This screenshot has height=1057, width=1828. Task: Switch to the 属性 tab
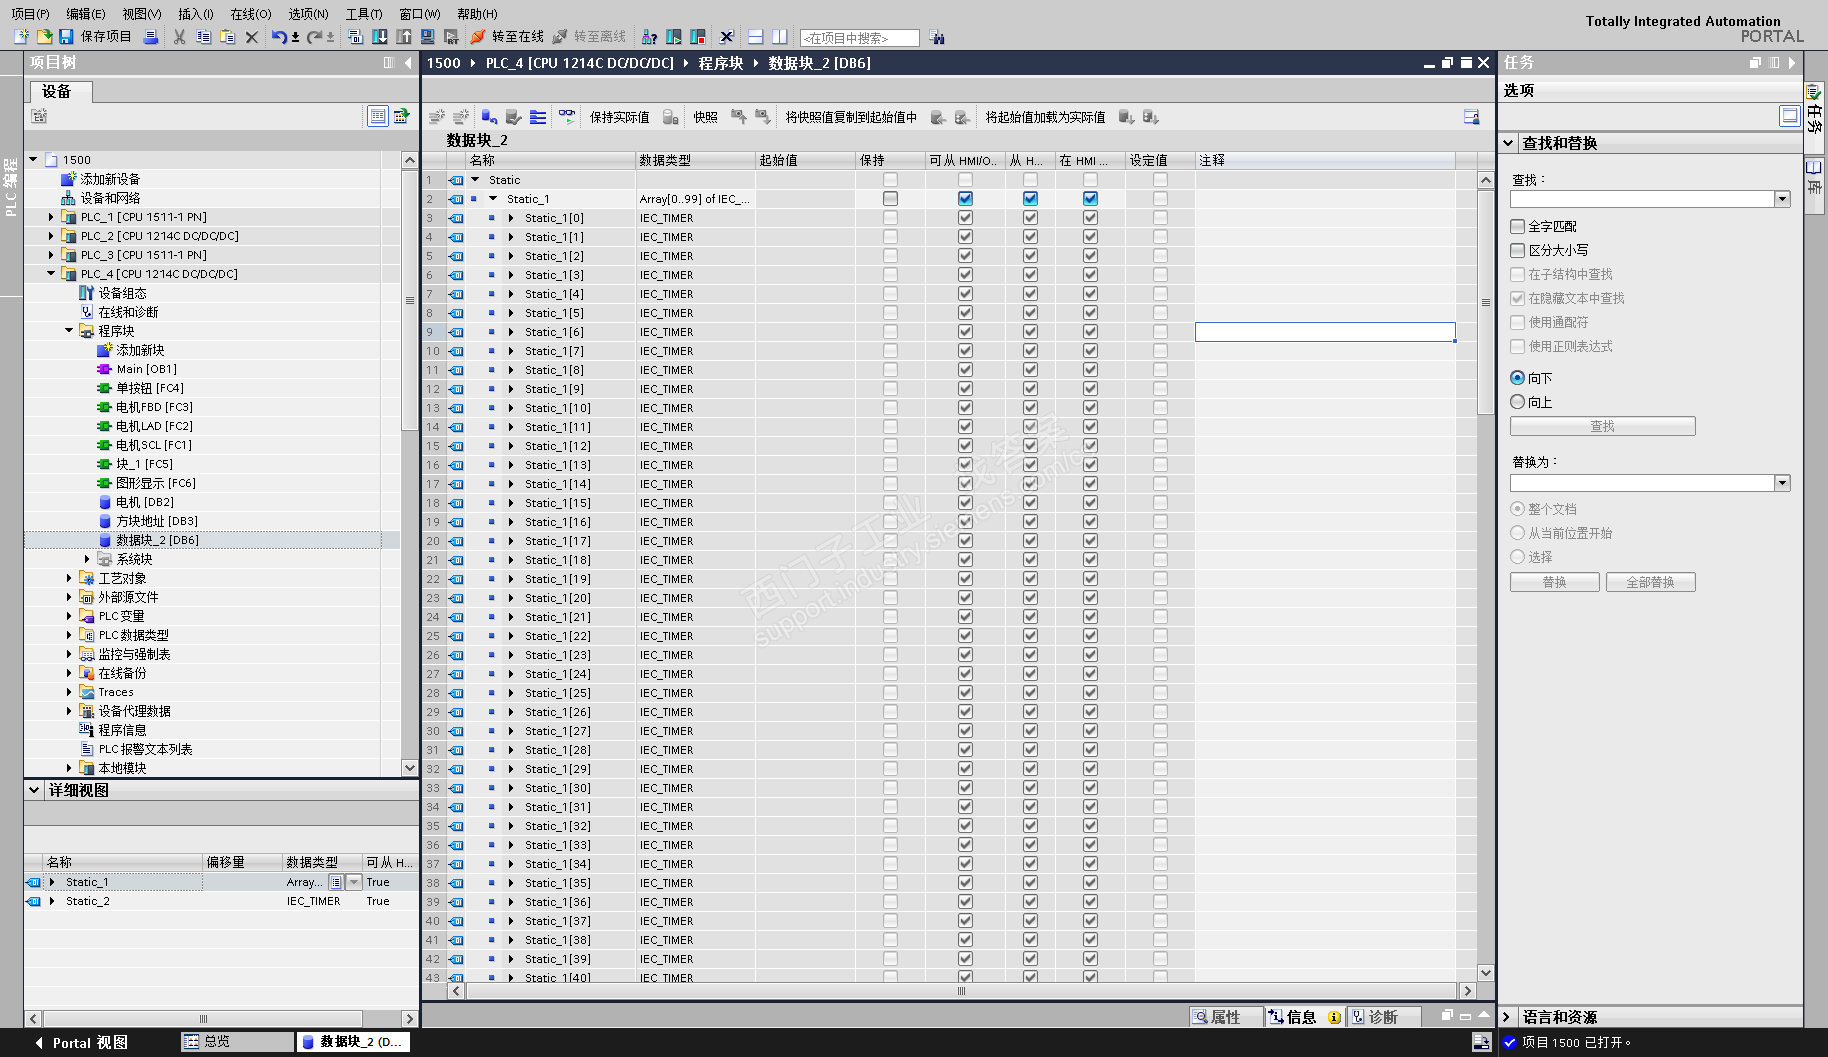[x=1225, y=1017]
